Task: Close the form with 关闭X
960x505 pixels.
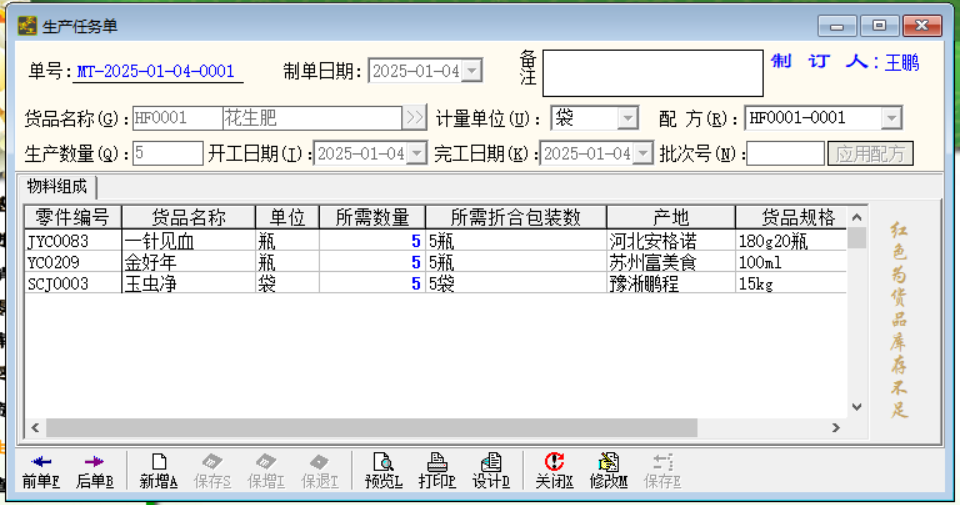Action: tap(554, 471)
